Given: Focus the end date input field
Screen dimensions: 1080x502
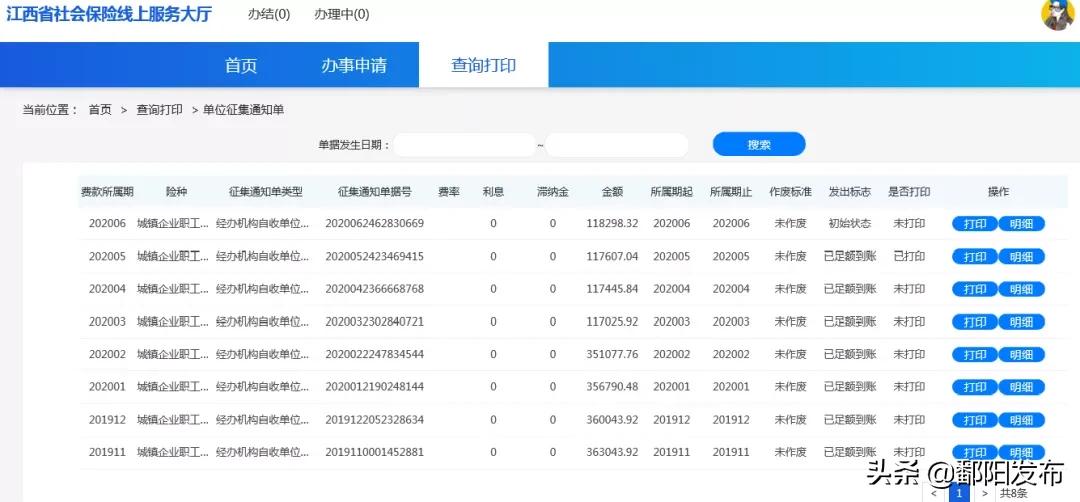Looking at the screenshot, I should click(x=617, y=145).
